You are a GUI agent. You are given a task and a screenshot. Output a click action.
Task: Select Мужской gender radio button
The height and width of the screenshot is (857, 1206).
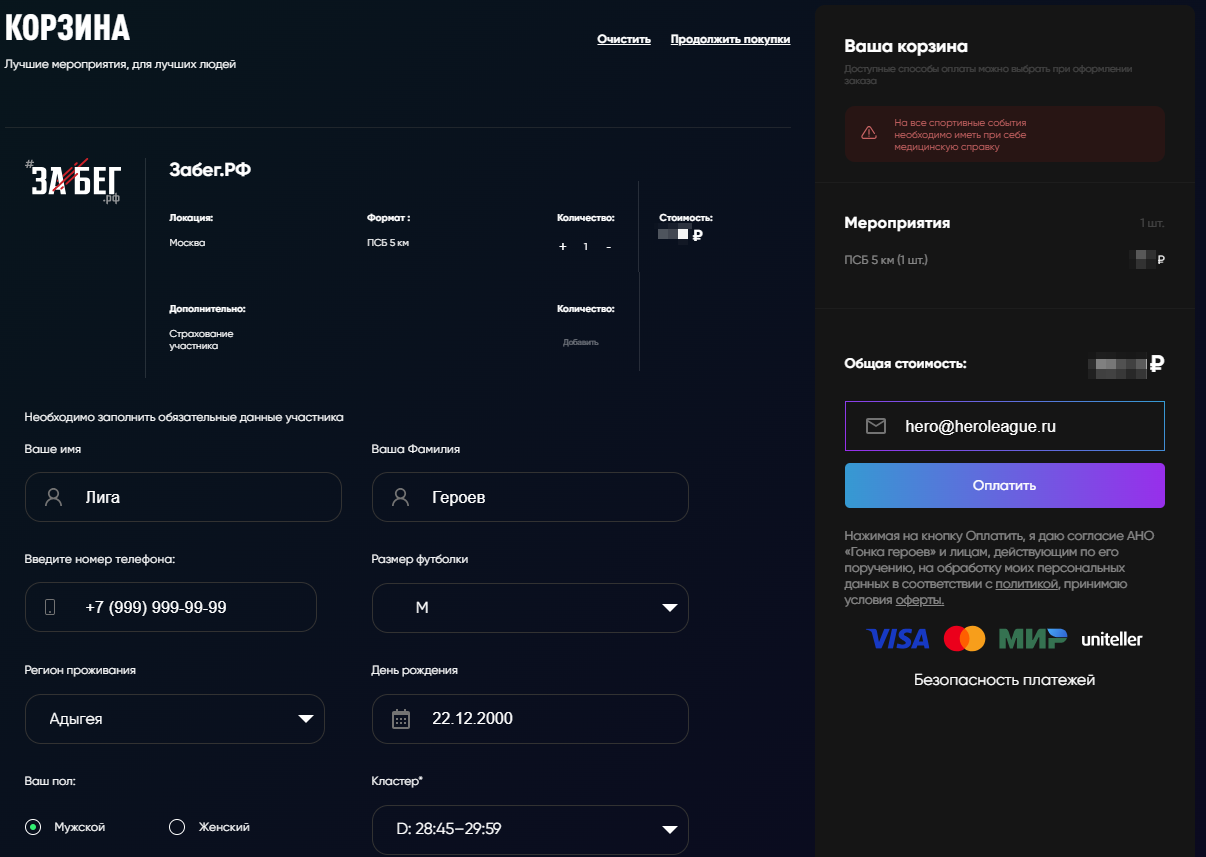pos(34,827)
